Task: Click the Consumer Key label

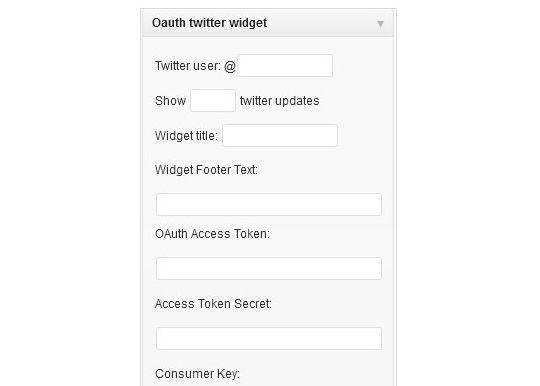Action: pos(197,374)
